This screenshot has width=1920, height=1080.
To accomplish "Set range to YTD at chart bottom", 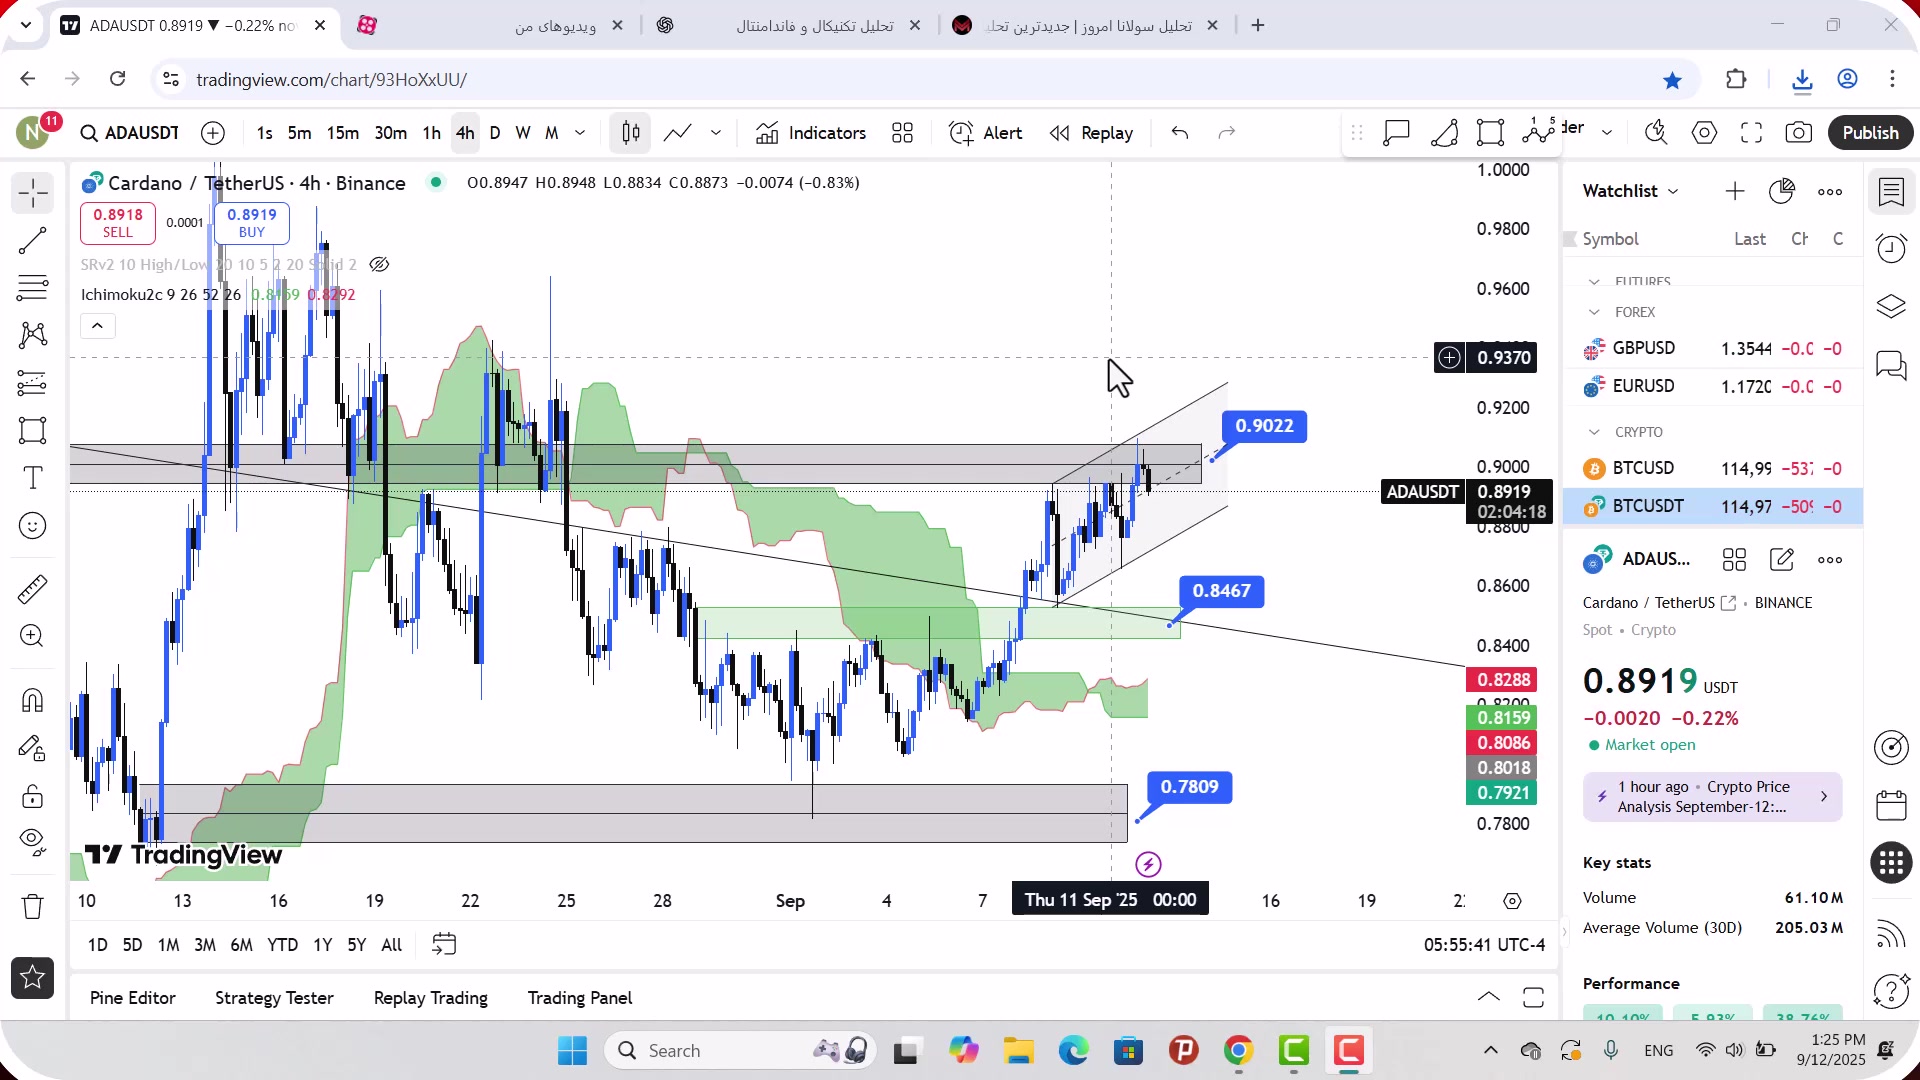I will (282, 945).
